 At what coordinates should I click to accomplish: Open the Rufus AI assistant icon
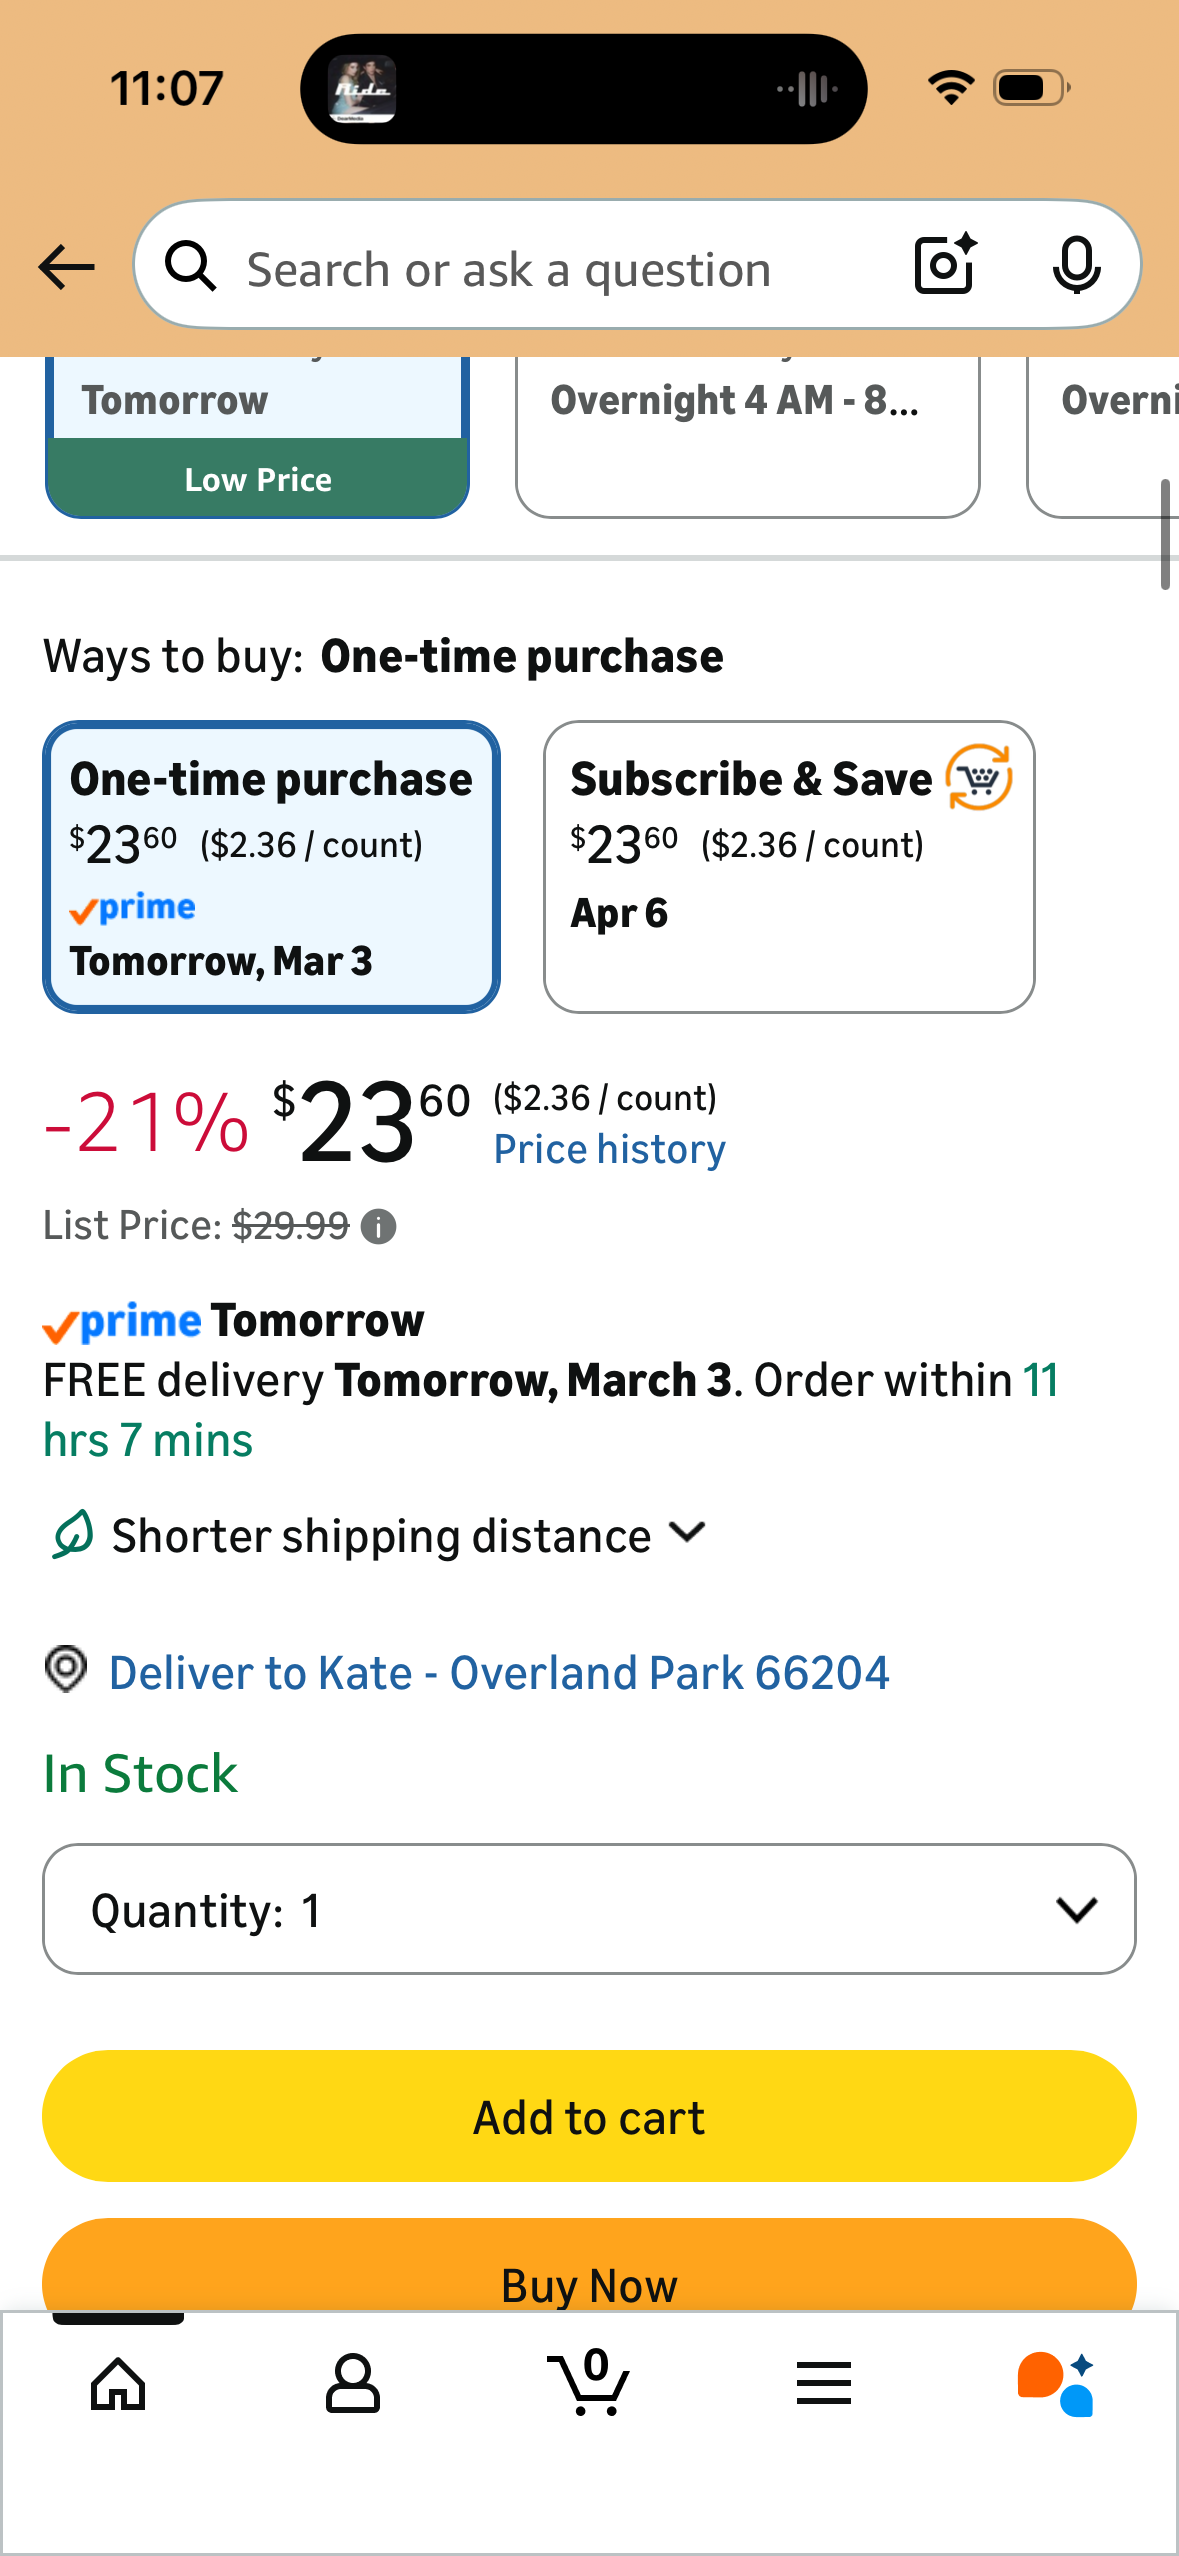1057,2384
